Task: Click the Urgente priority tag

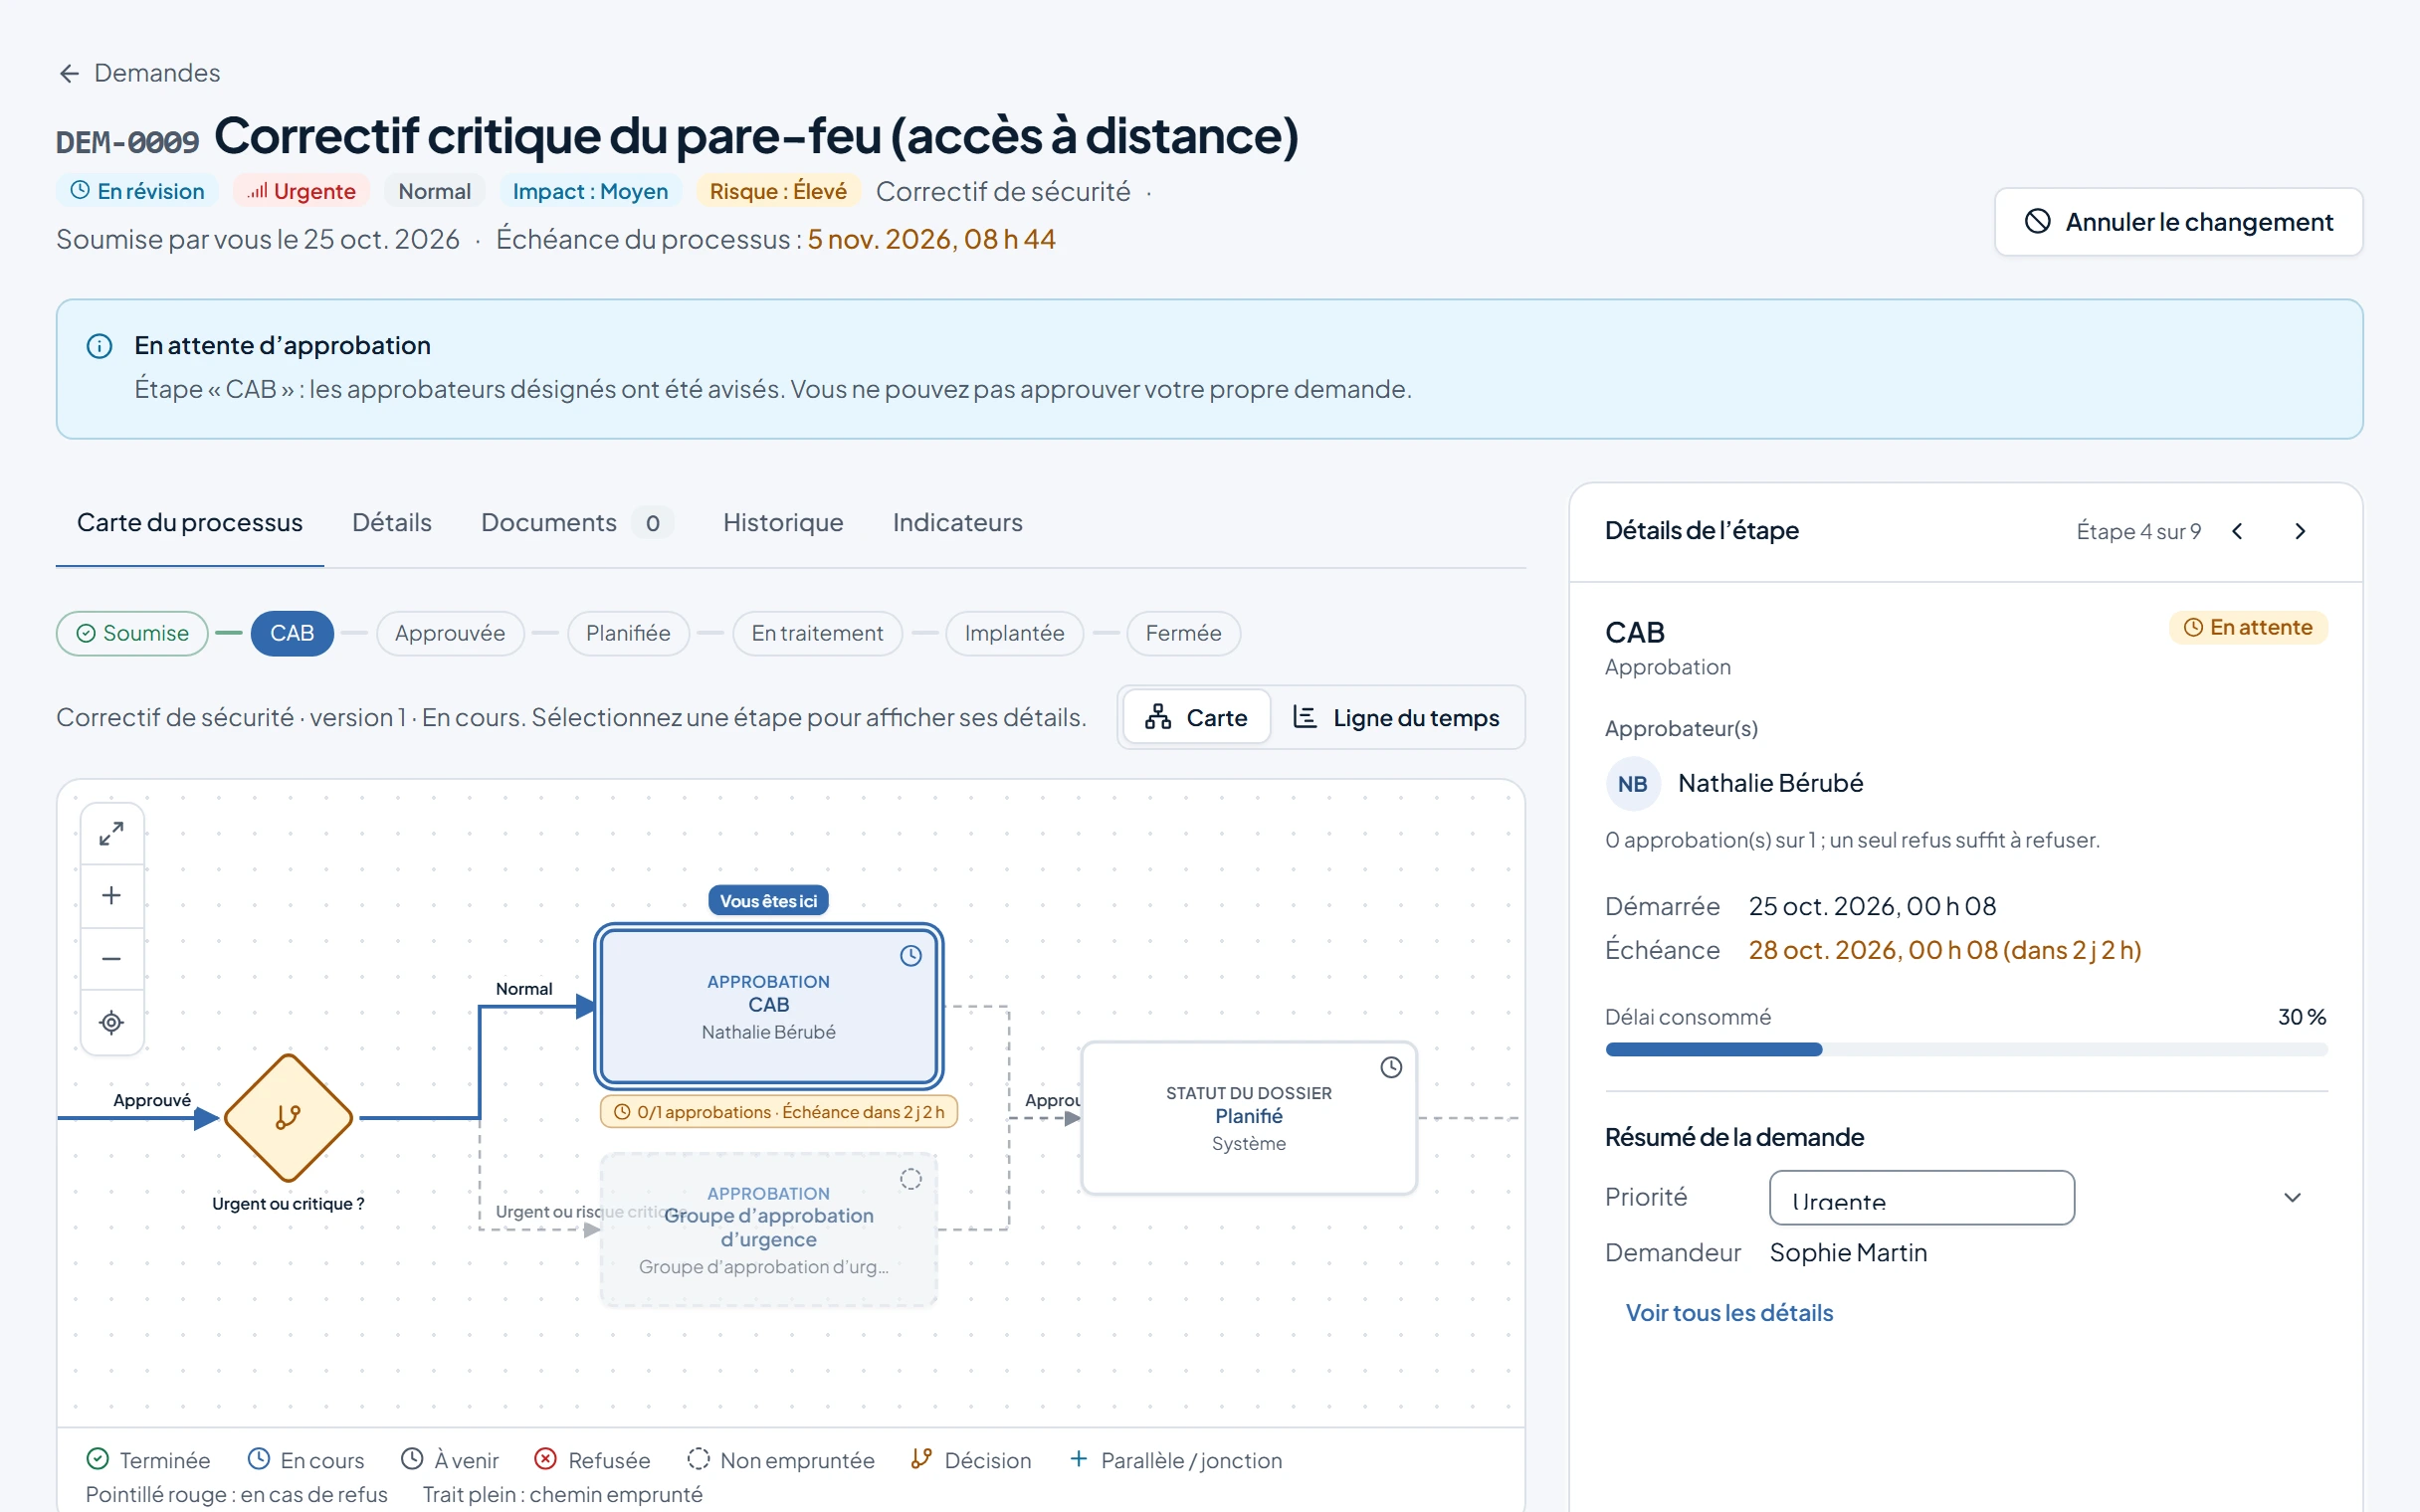Action: 302,191
